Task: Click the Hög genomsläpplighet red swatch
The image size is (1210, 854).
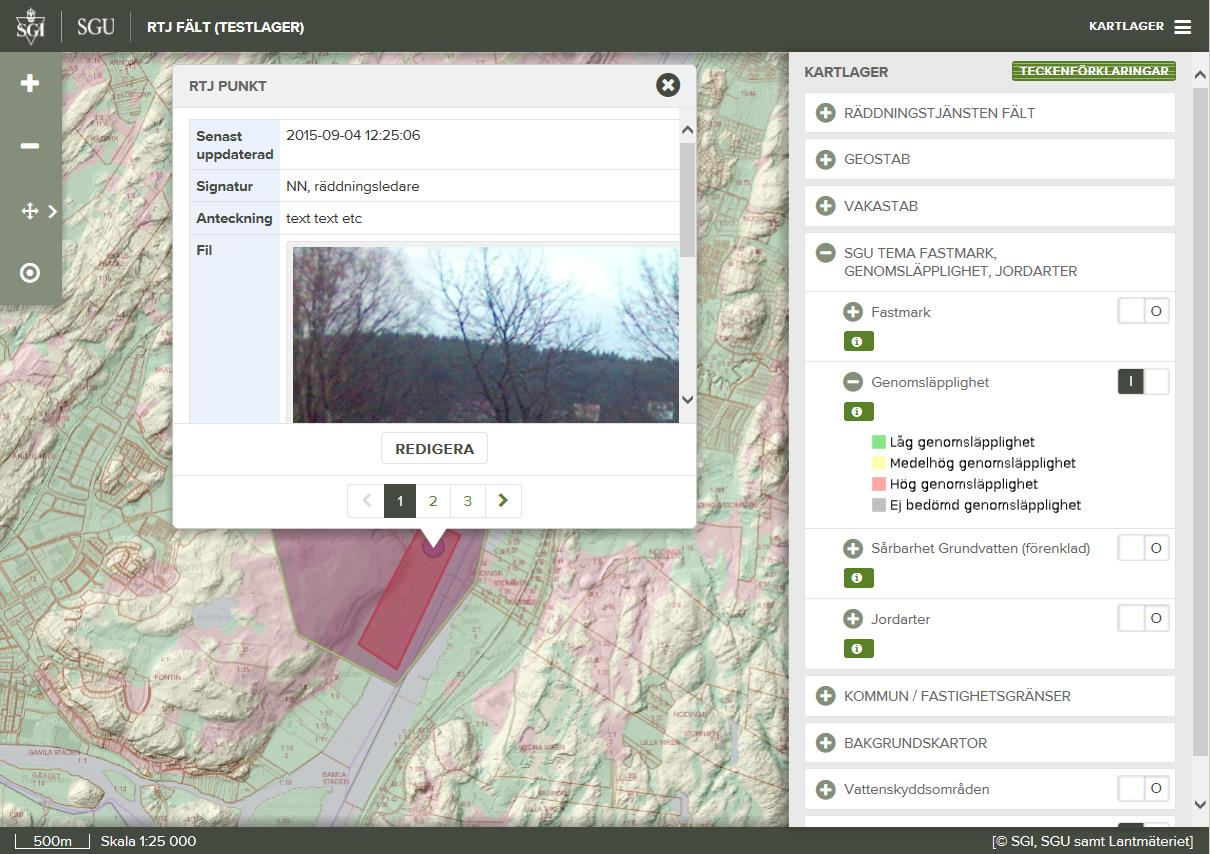Action: [879, 484]
